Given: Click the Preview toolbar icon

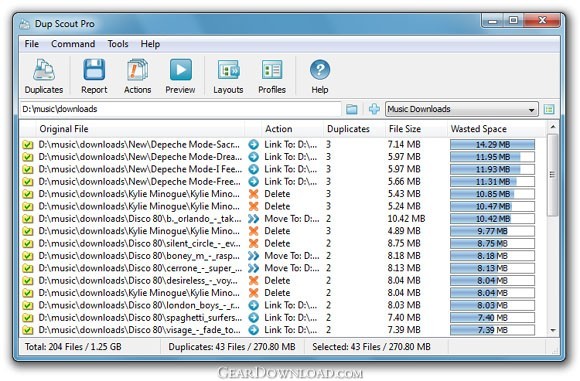Looking at the screenshot, I should point(180,76).
